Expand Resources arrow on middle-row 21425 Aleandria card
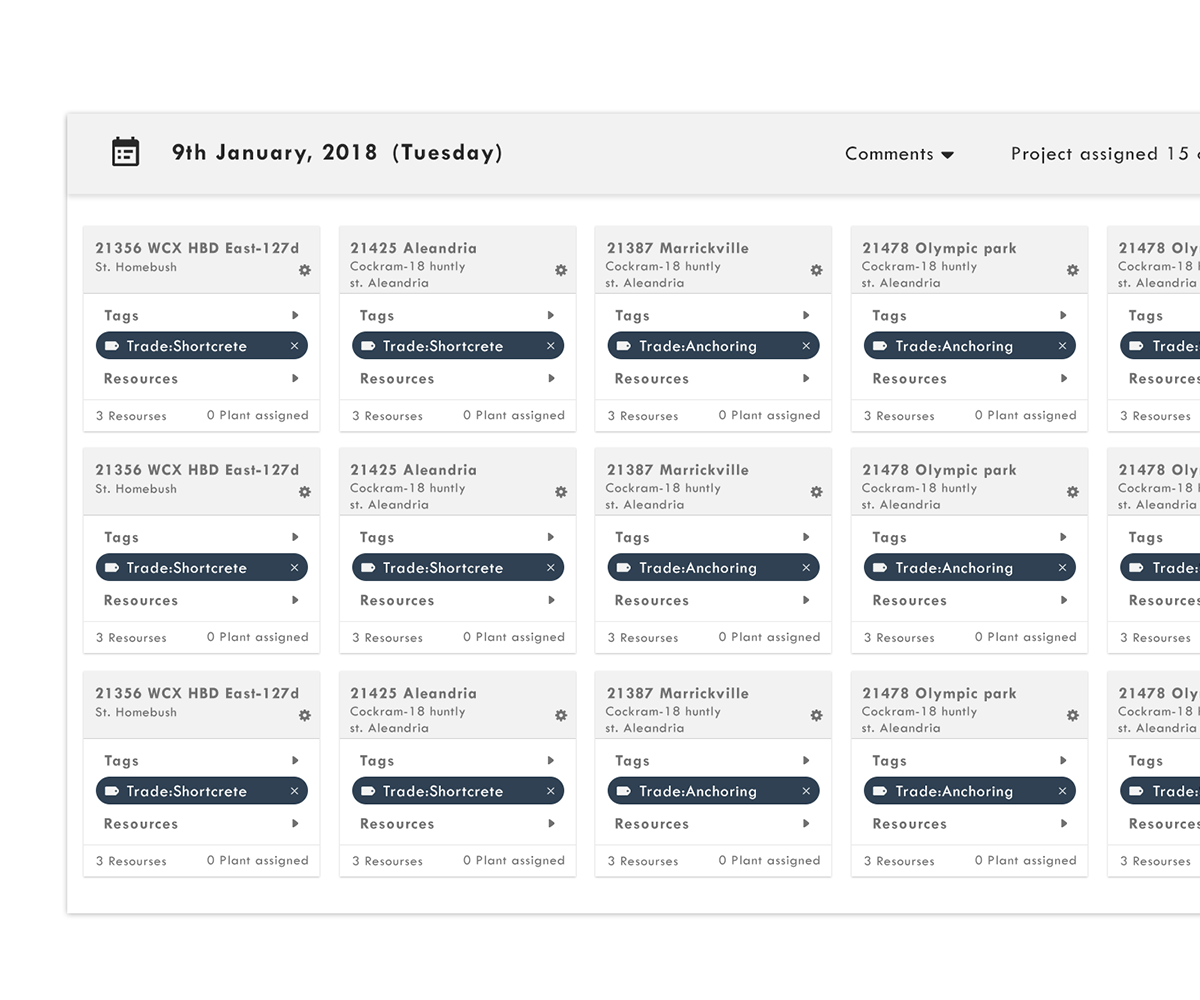The height and width of the screenshot is (1000, 1200). [x=551, y=600]
